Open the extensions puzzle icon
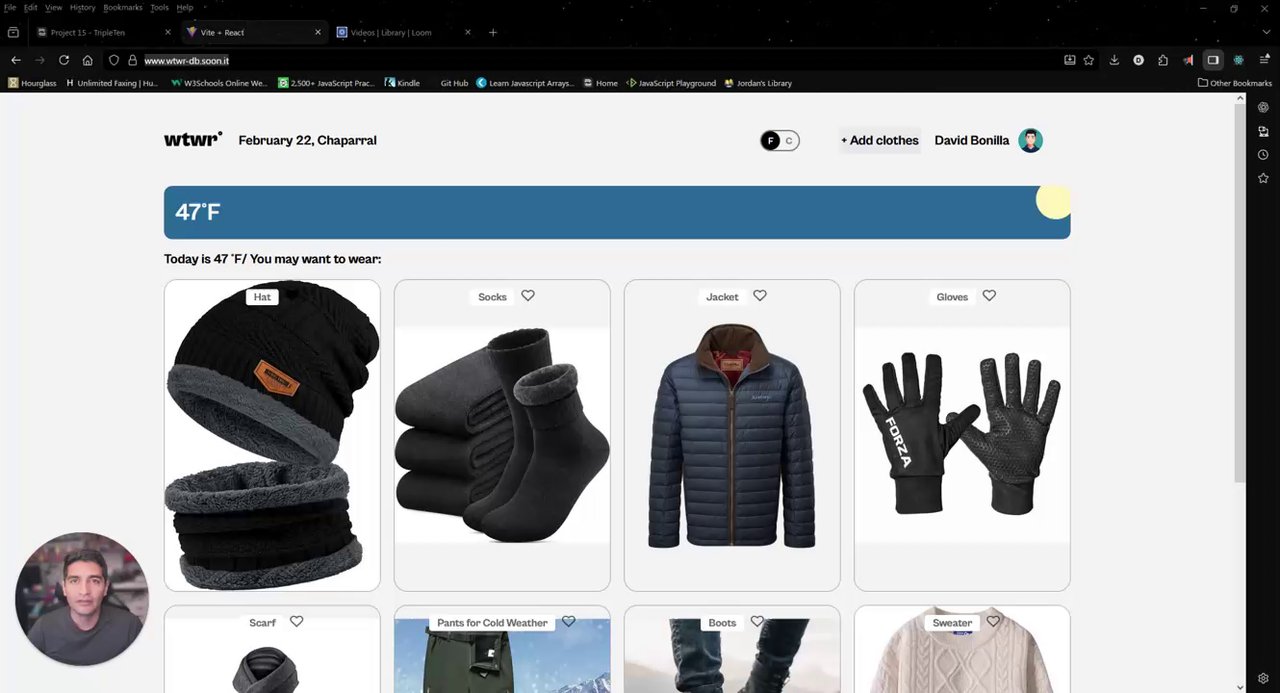Viewport: 1280px width, 693px height. (x=1163, y=60)
